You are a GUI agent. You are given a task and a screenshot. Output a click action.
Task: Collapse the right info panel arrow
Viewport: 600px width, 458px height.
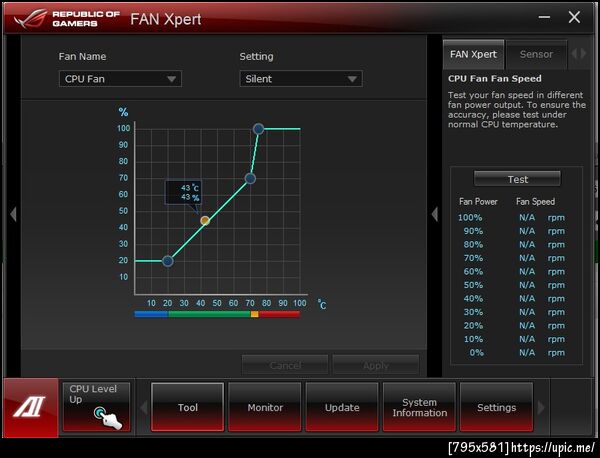(435, 214)
